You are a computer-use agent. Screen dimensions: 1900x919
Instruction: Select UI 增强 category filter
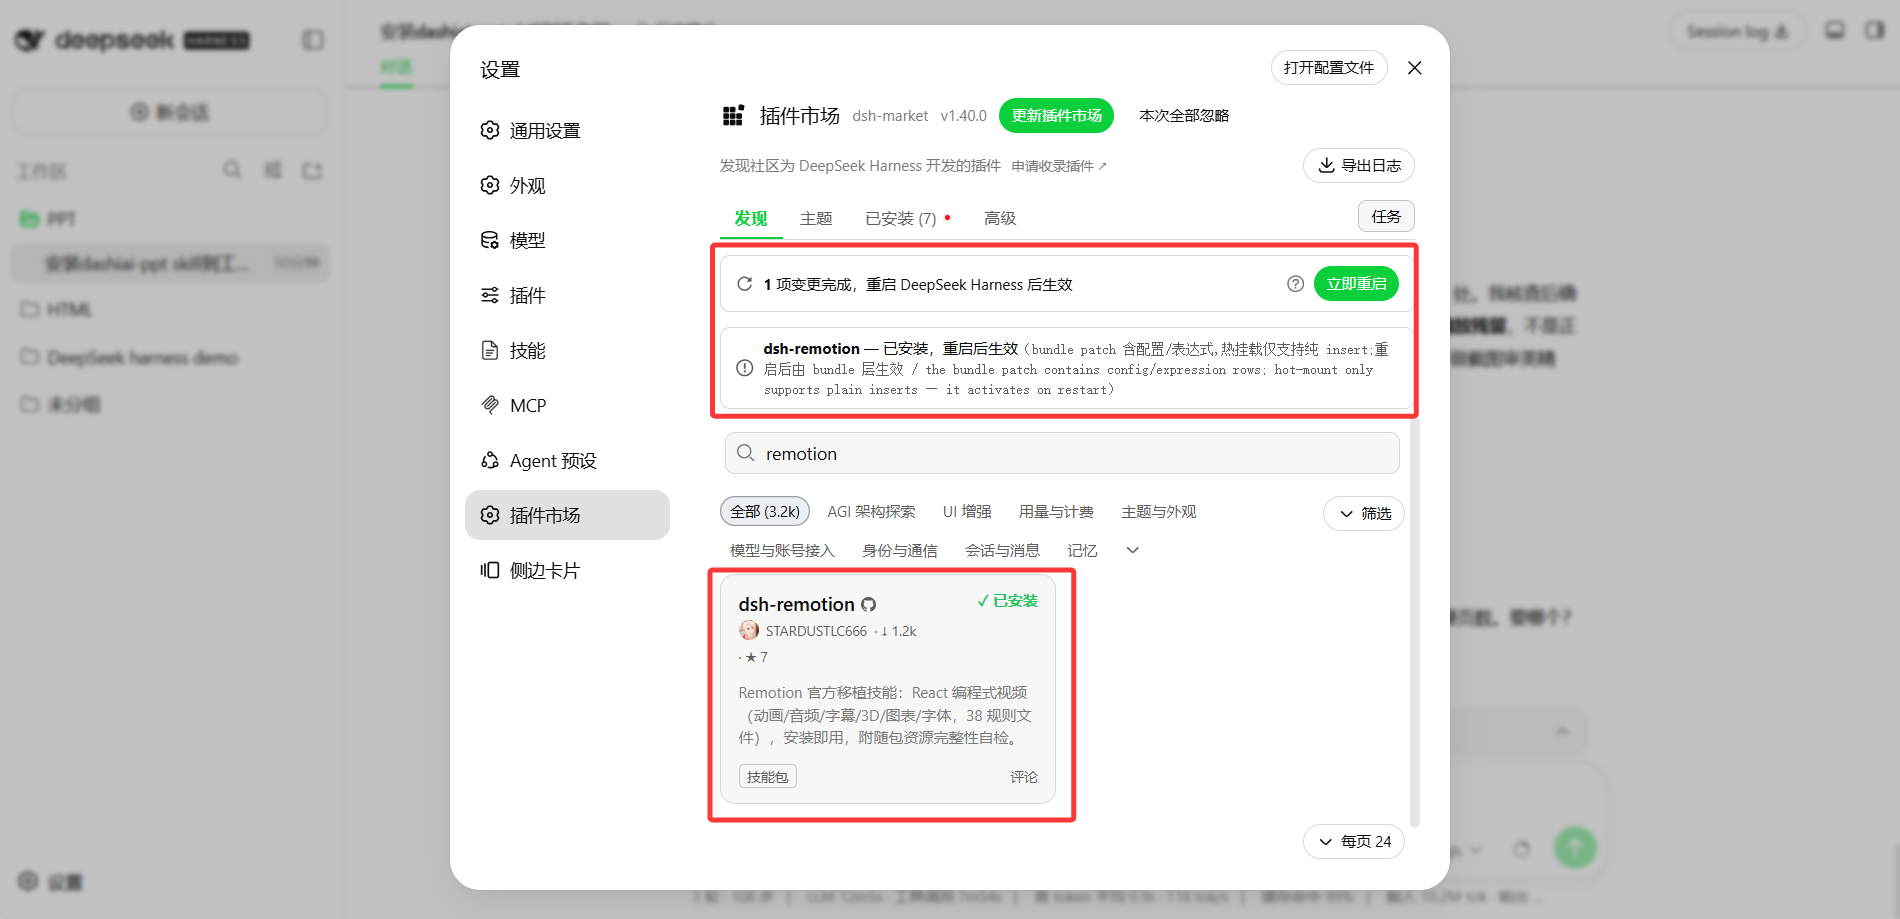967,512
